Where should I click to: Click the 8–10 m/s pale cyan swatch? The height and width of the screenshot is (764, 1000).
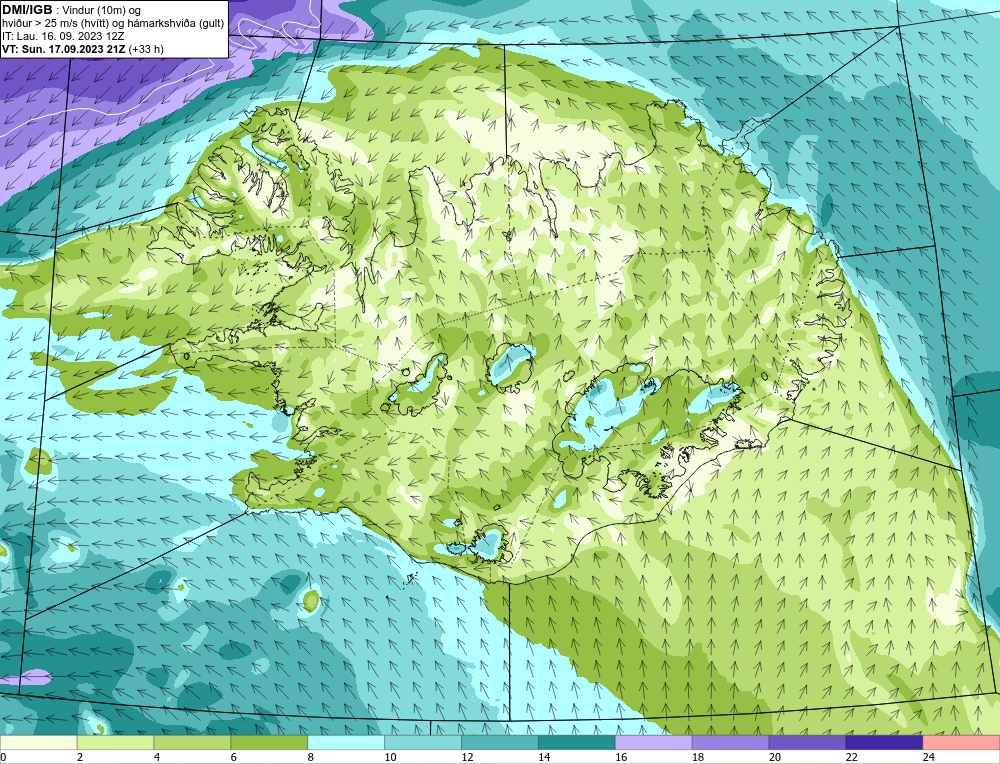coord(346,743)
